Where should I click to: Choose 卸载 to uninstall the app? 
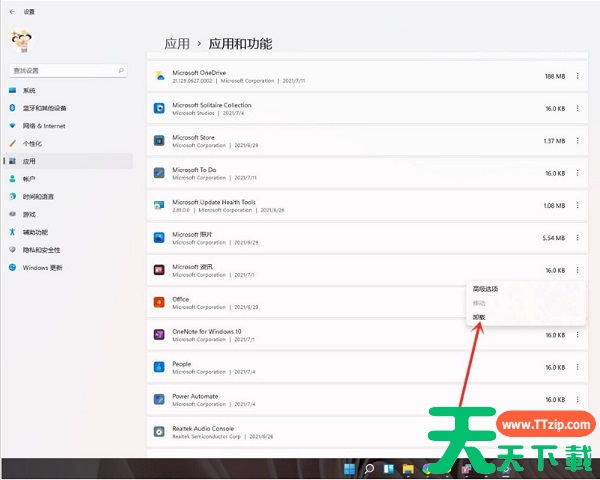click(526, 317)
